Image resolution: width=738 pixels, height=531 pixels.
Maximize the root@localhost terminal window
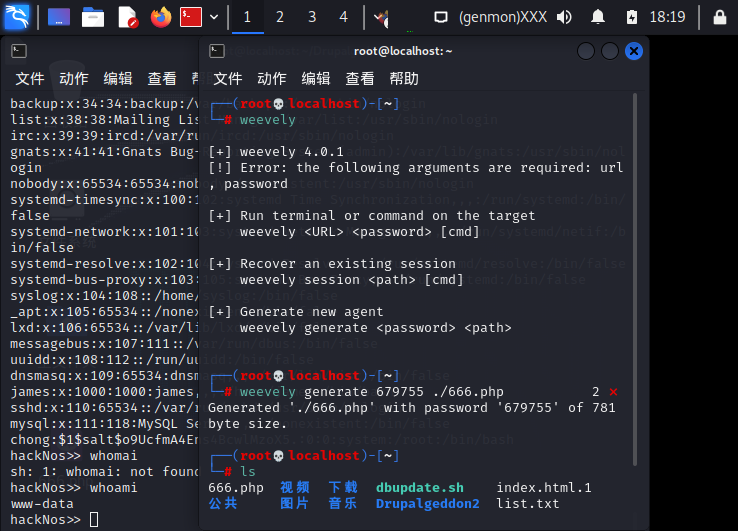coord(610,51)
